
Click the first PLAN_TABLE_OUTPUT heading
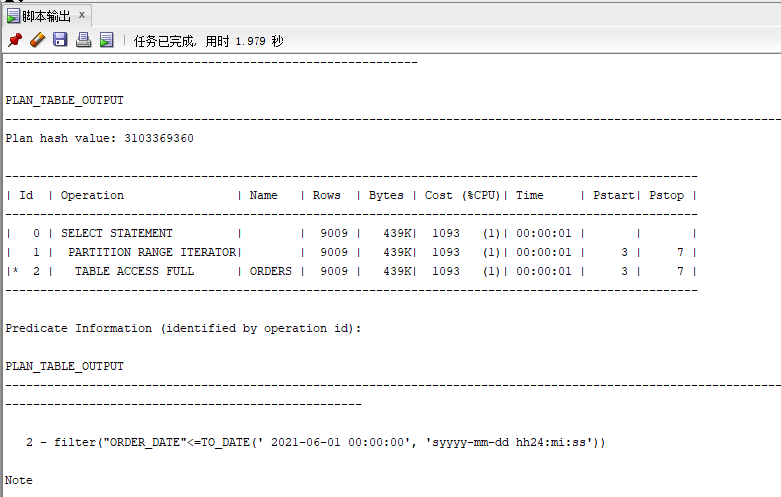(x=64, y=100)
